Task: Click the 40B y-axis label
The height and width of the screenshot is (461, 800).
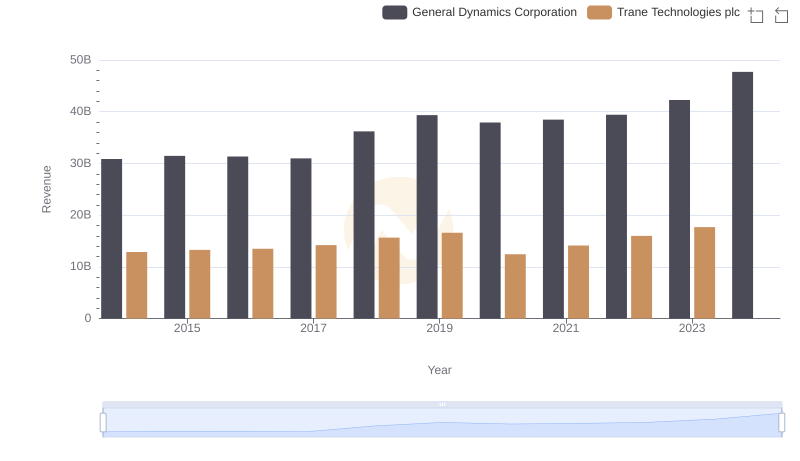Action: pyautogui.click(x=81, y=111)
